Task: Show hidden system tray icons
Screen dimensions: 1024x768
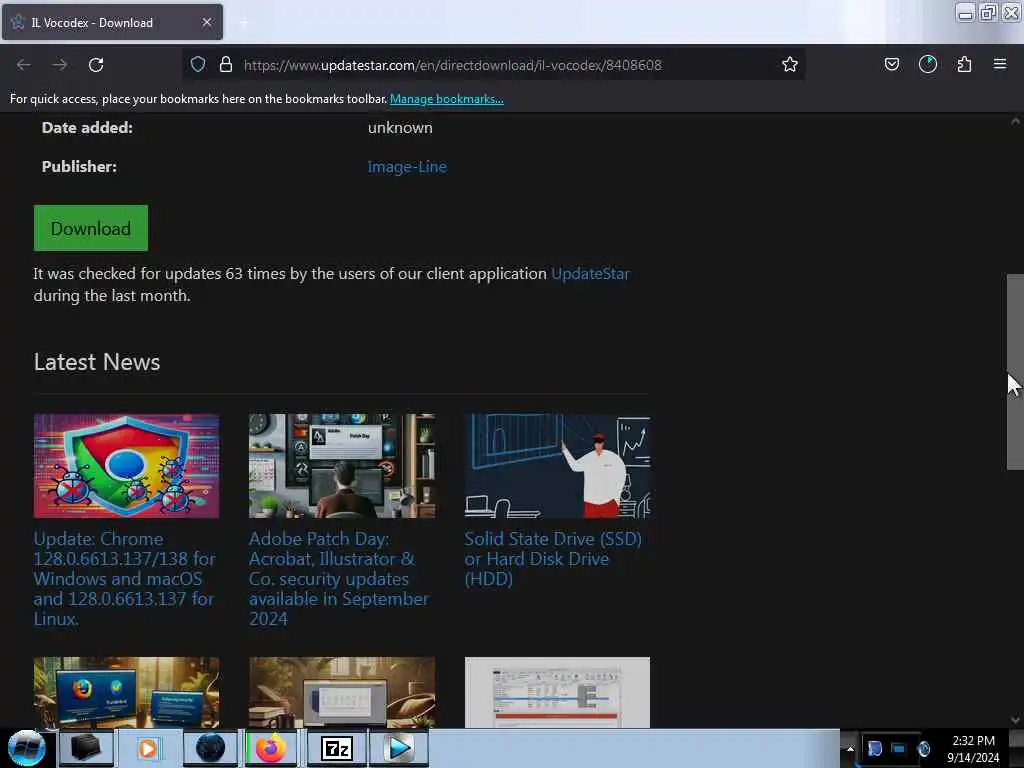Action: click(850, 749)
